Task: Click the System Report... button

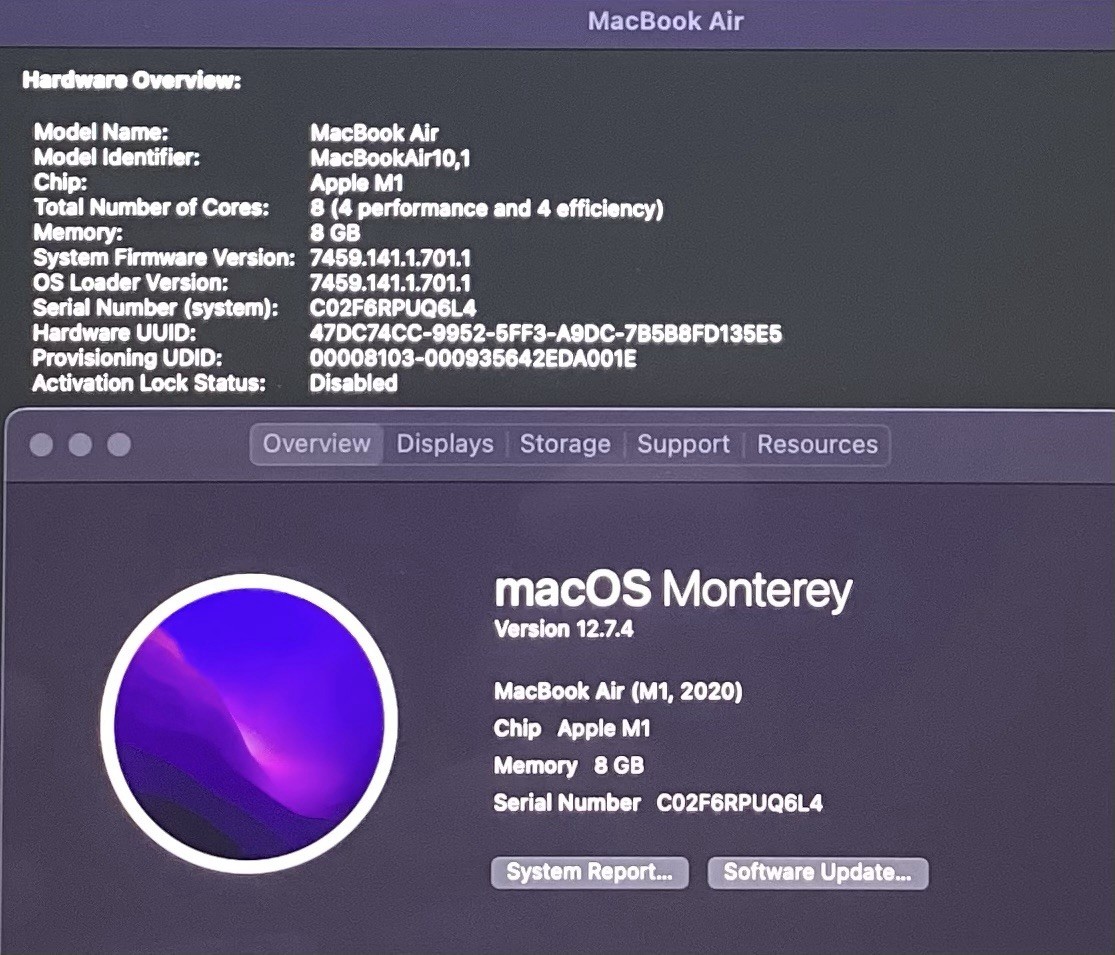Action: click(x=589, y=873)
